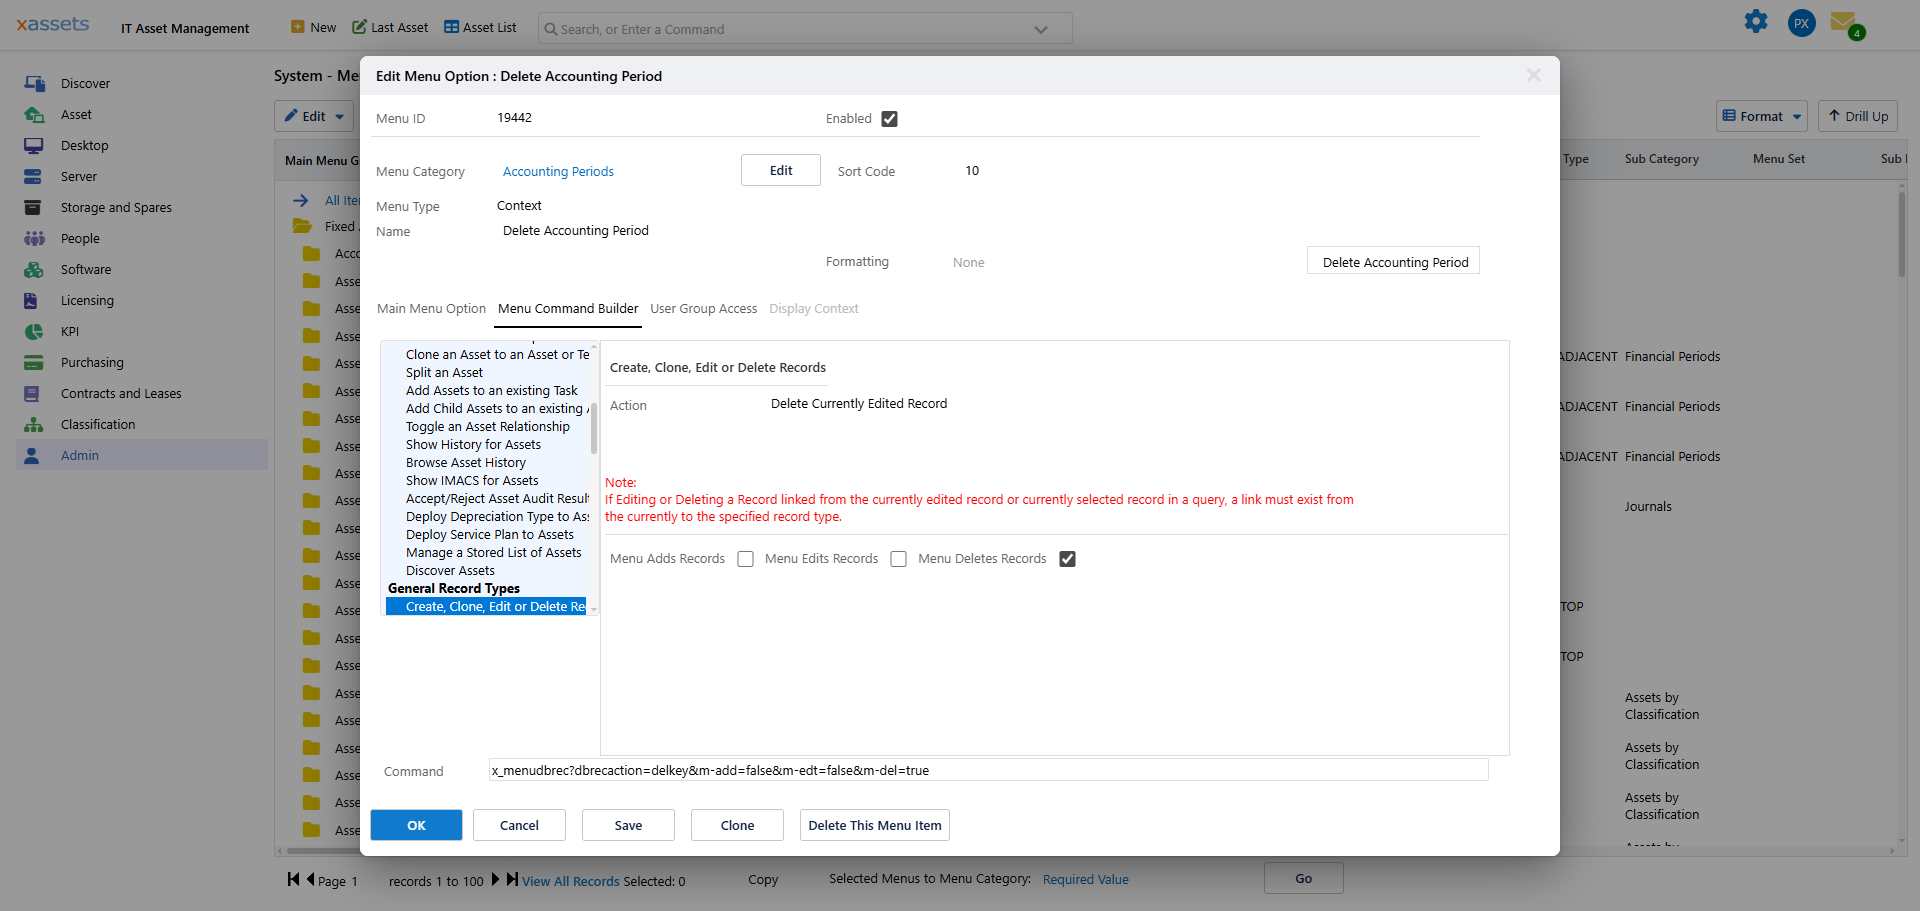This screenshot has width=1920, height=911.
Task: Switch to the User Group Access tab
Action: 703,308
